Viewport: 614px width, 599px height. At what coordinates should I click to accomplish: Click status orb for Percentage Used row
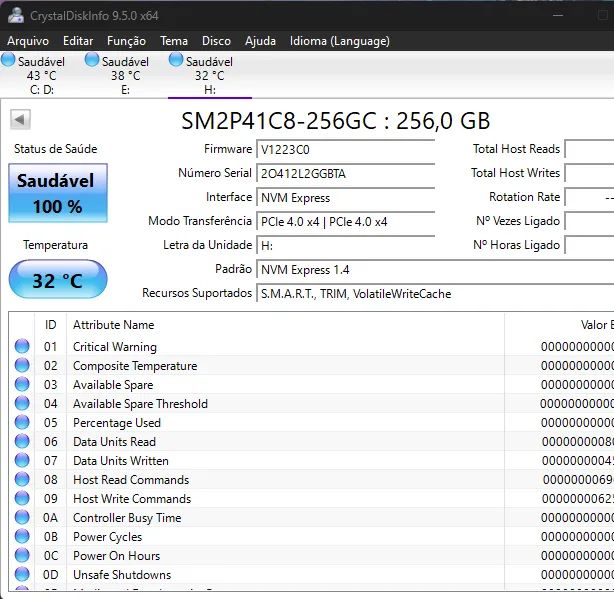pyautogui.click(x=22, y=422)
